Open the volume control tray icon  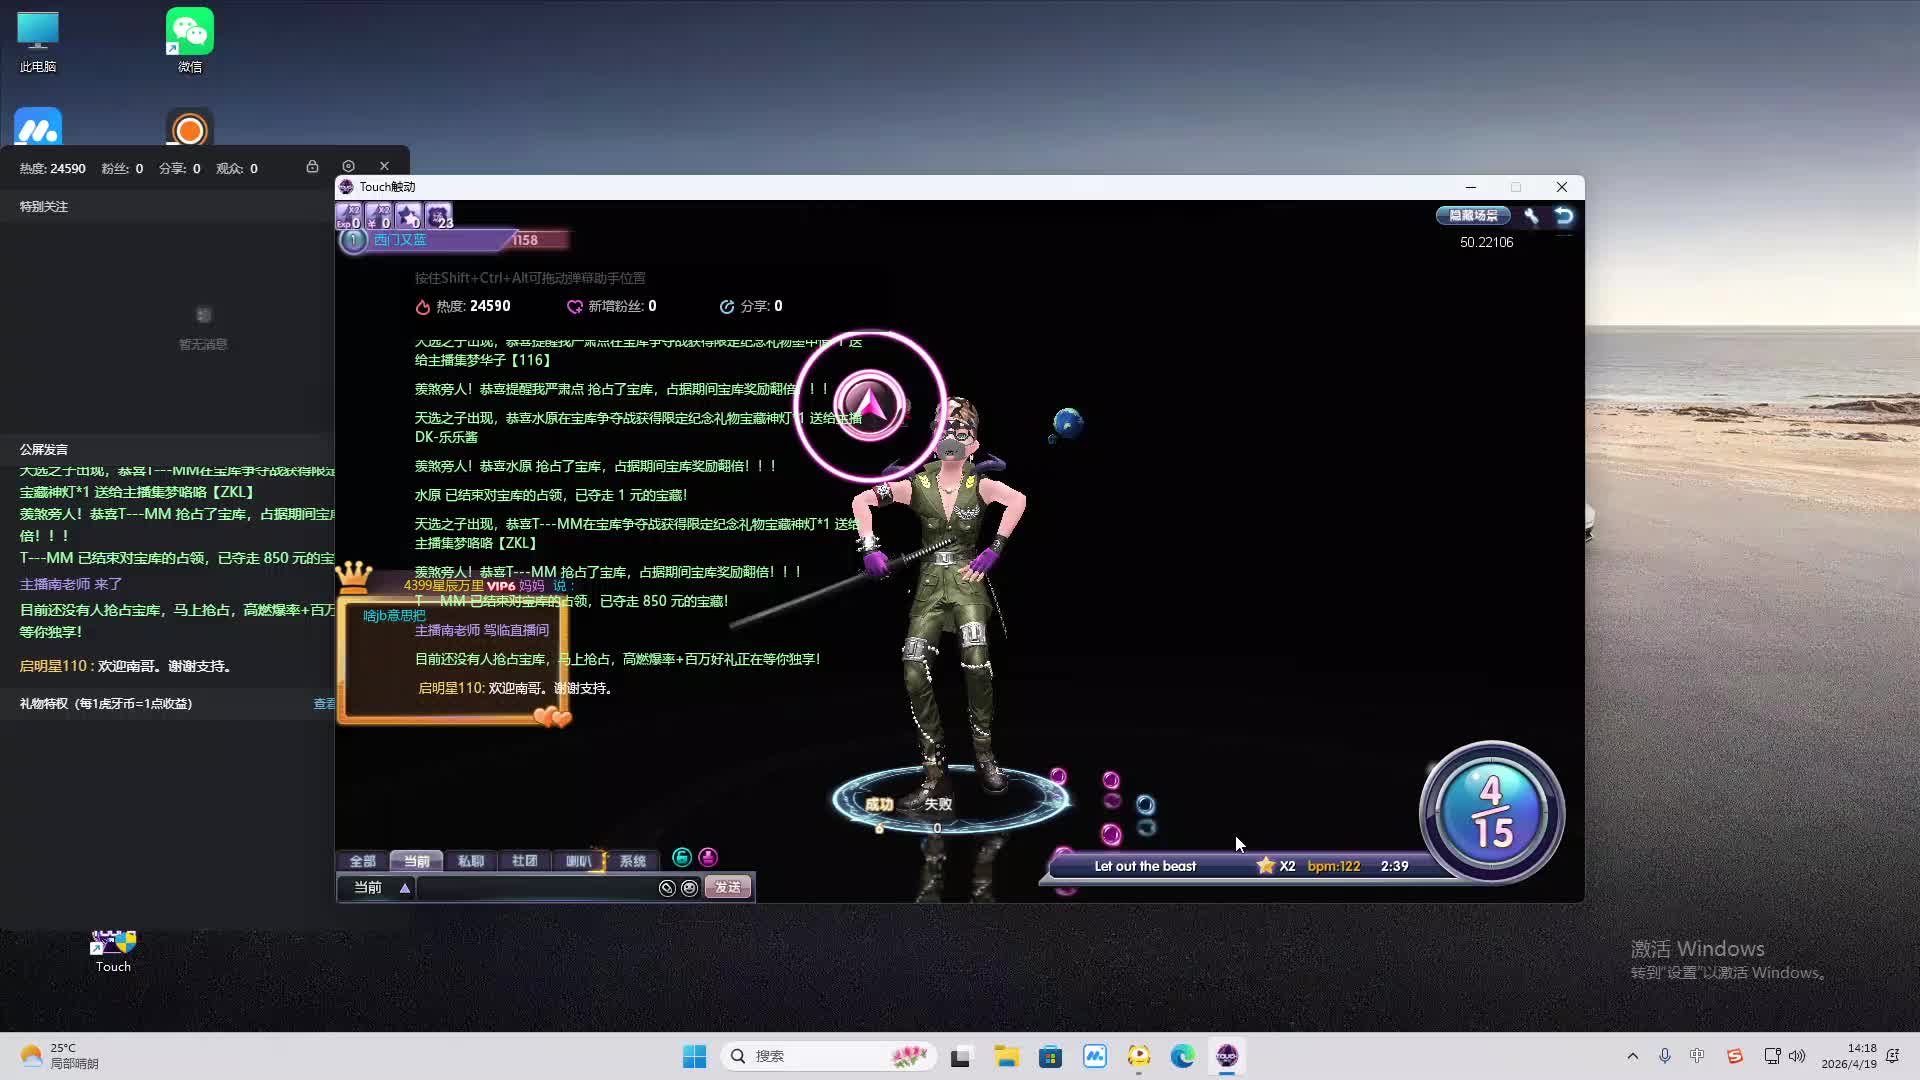(1797, 1056)
